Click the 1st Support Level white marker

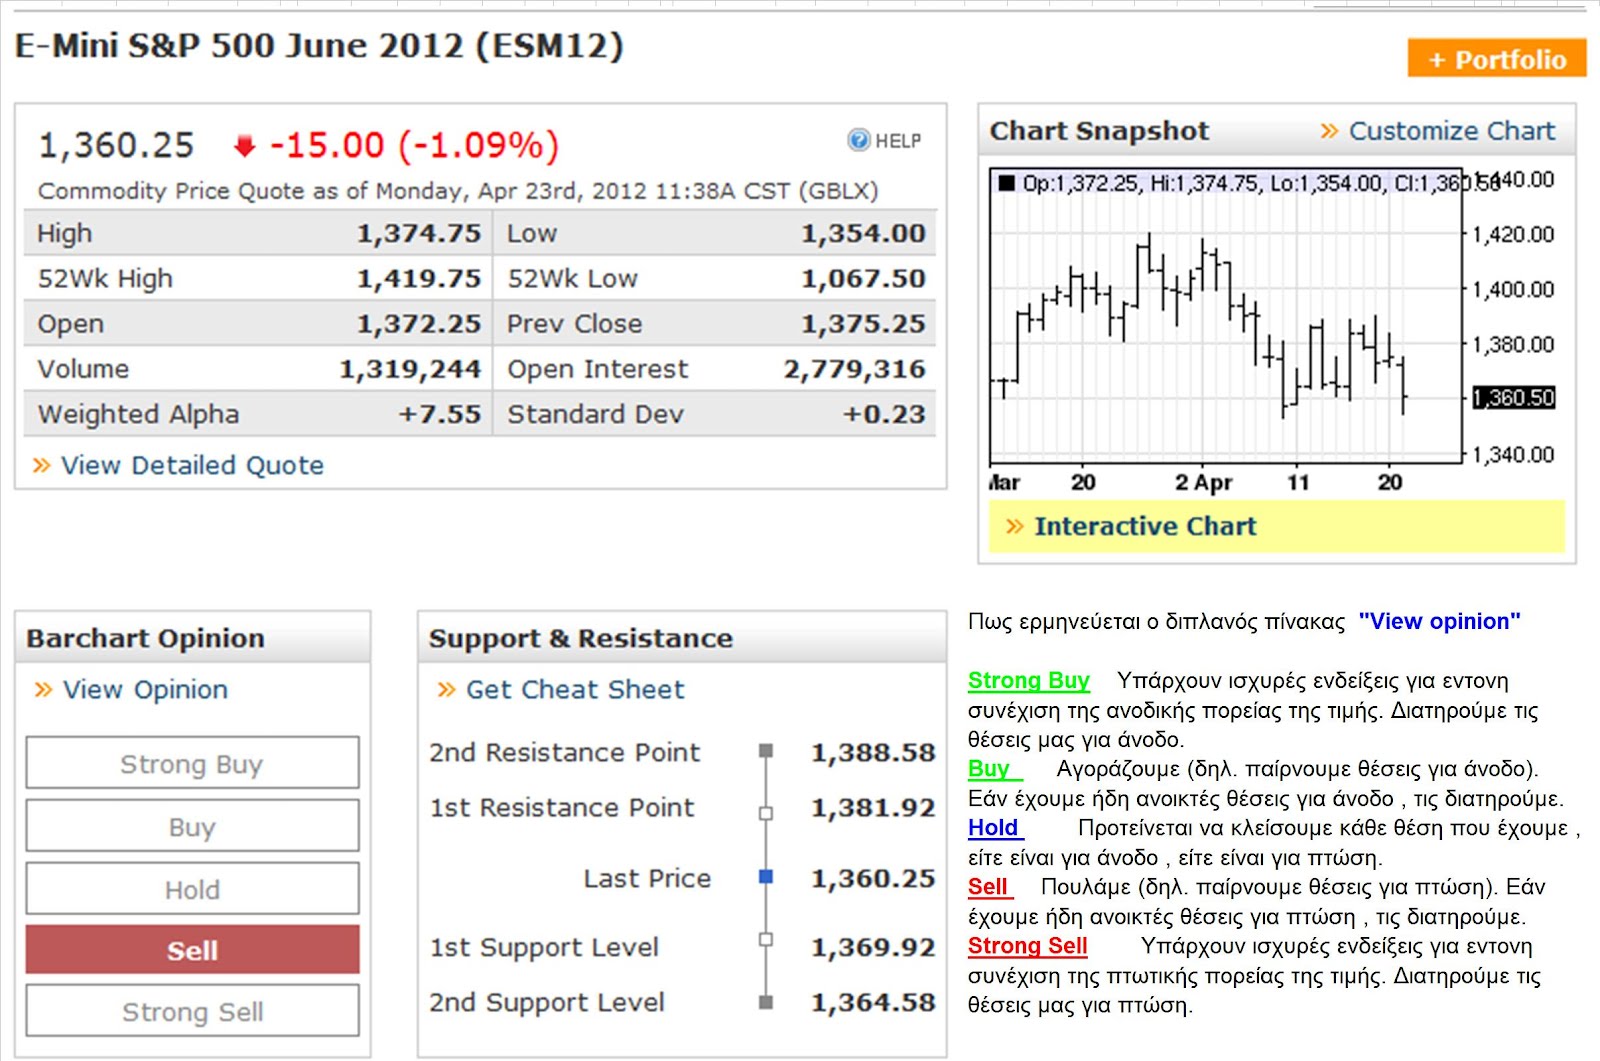point(766,939)
